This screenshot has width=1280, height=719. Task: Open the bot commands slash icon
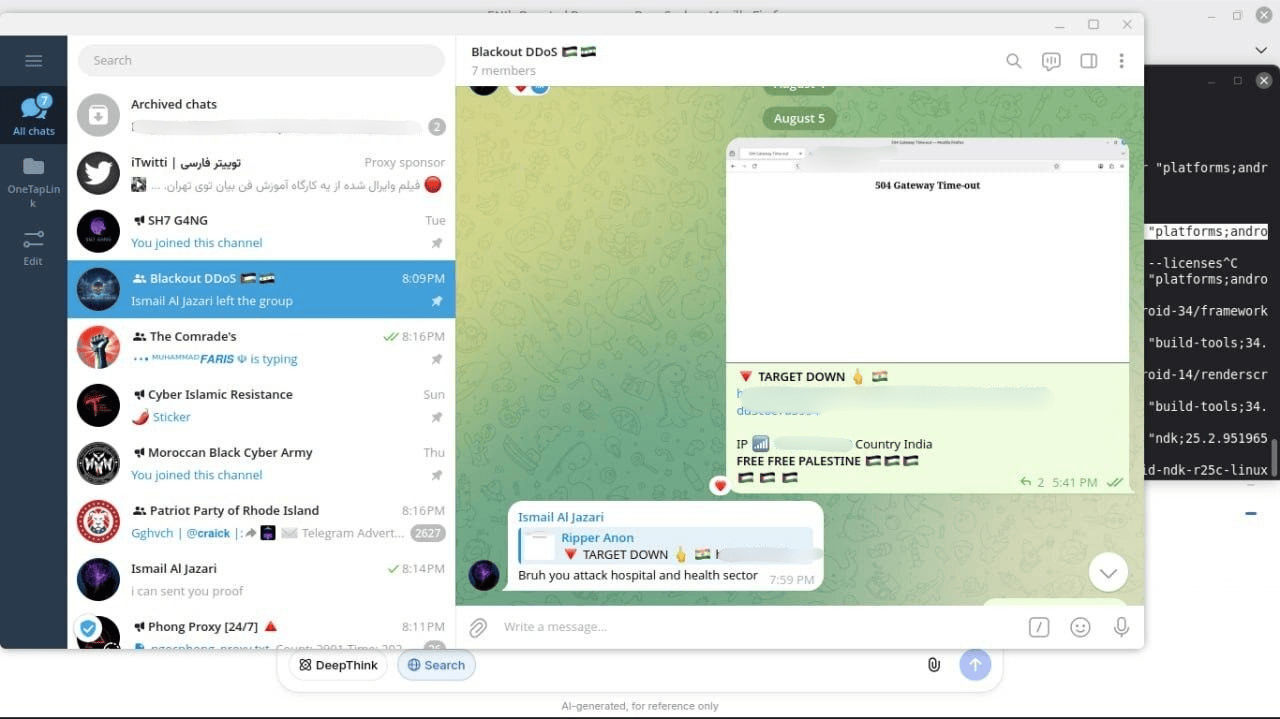point(1039,627)
